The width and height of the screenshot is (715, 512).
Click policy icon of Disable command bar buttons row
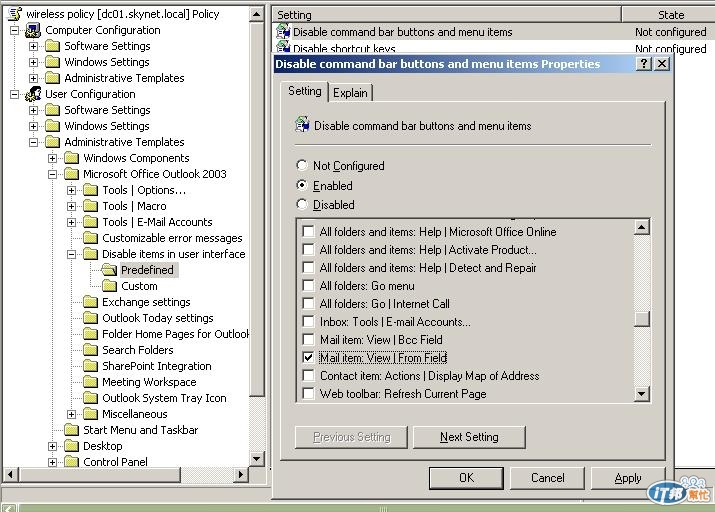pyautogui.click(x=283, y=31)
